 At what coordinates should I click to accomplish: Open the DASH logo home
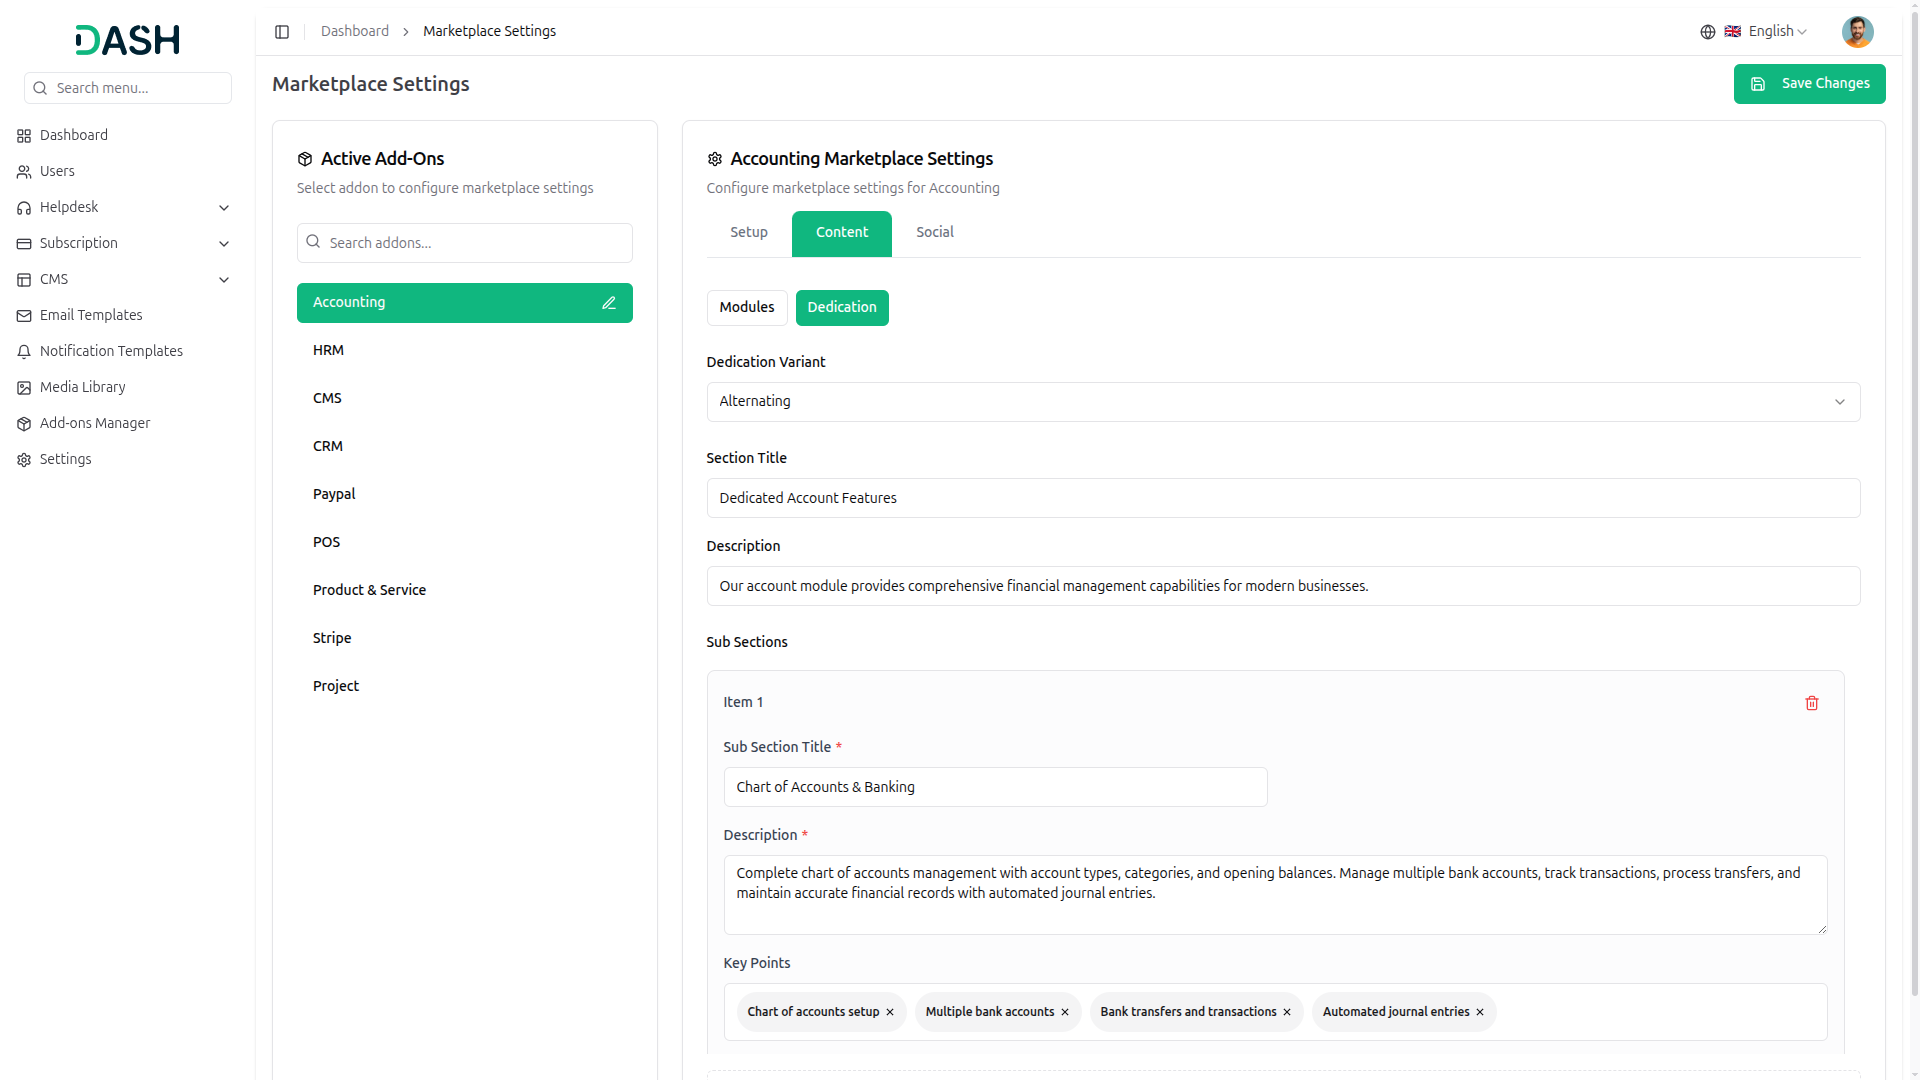[128, 40]
